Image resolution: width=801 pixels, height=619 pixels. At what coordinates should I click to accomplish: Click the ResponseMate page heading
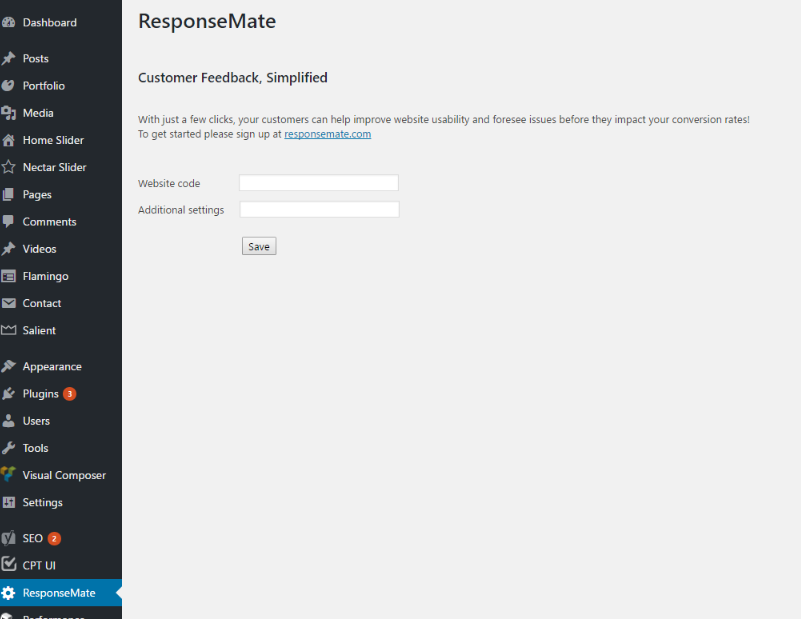(x=207, y=21)
